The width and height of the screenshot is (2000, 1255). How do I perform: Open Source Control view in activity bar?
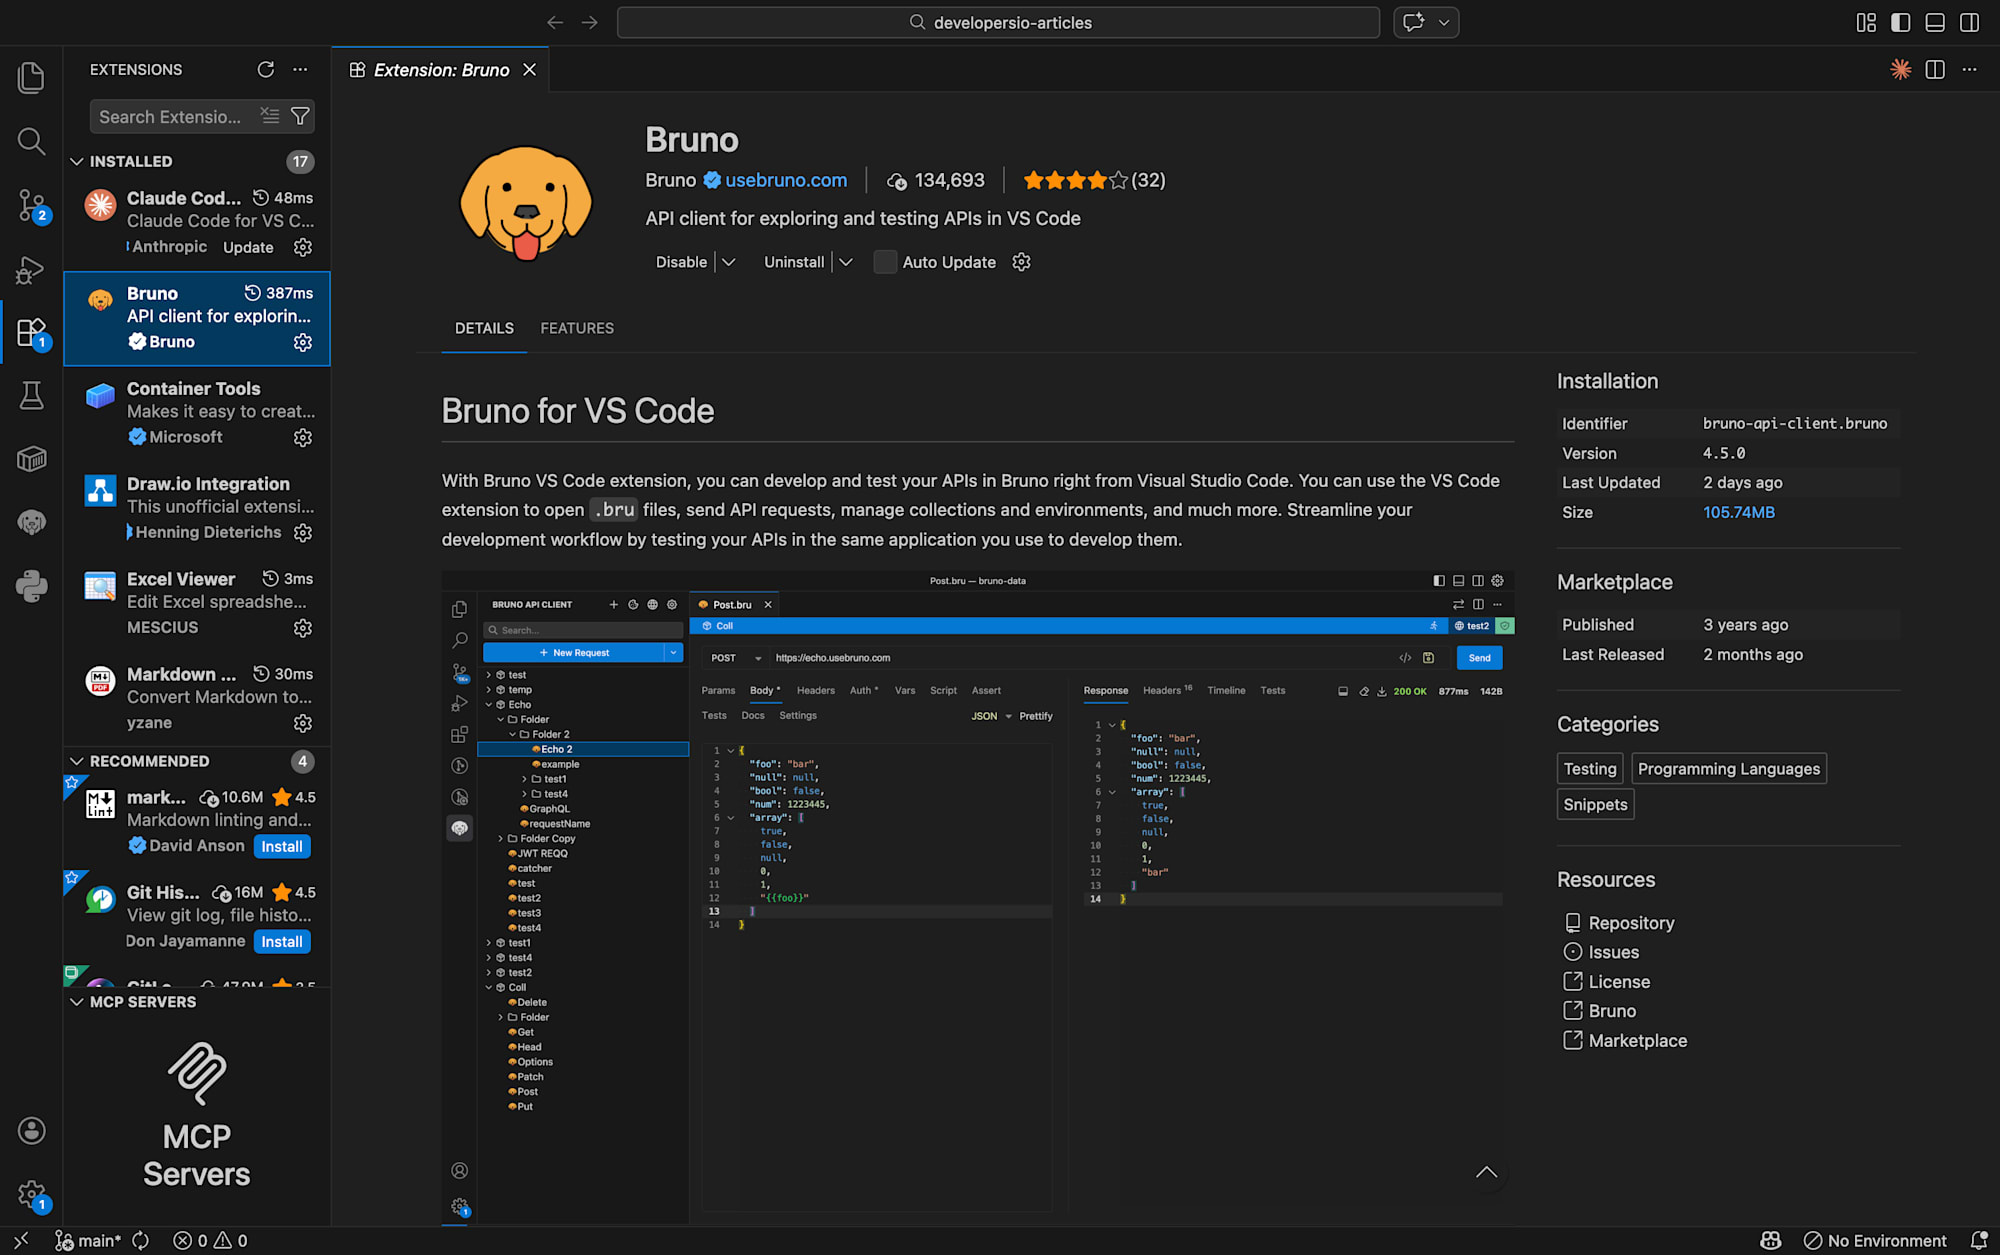(31, 205)
